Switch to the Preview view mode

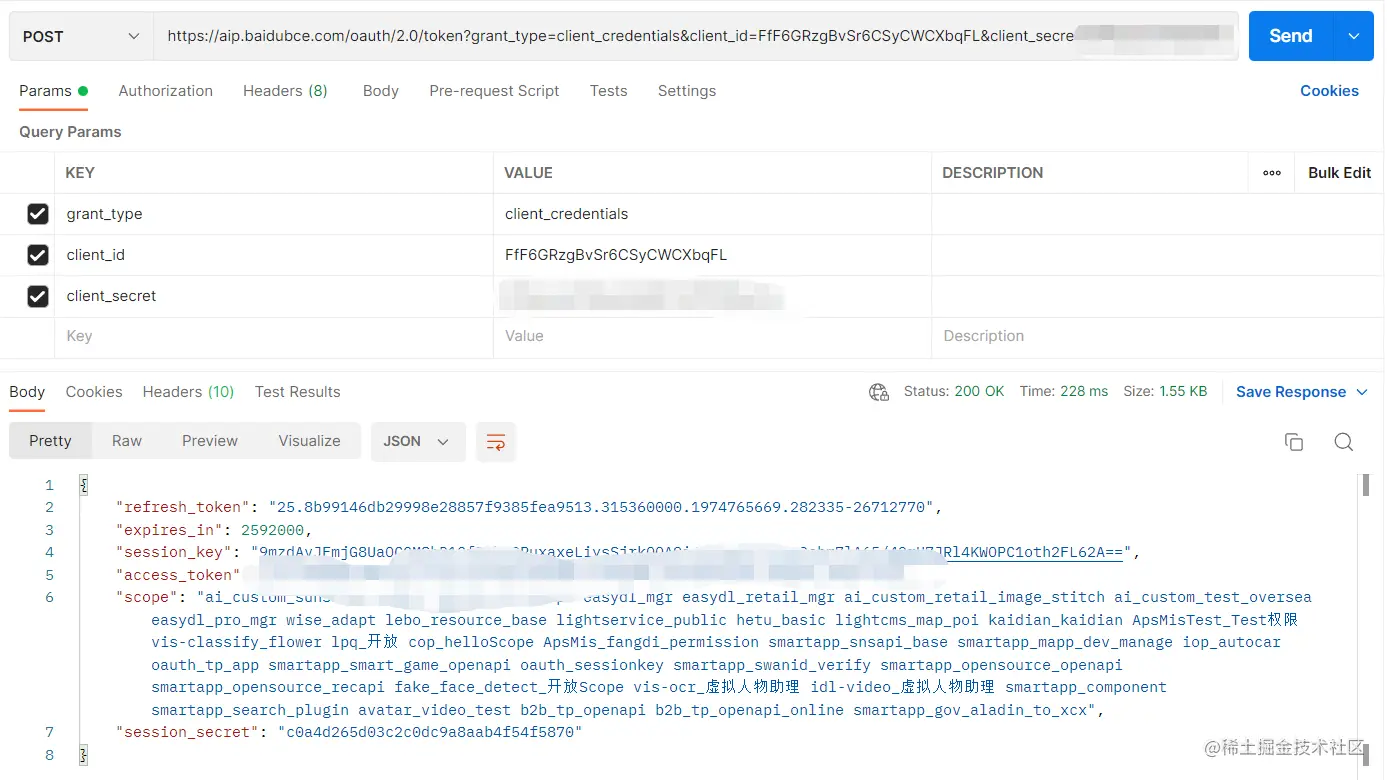pyautogui.click(x=210, y=441)
